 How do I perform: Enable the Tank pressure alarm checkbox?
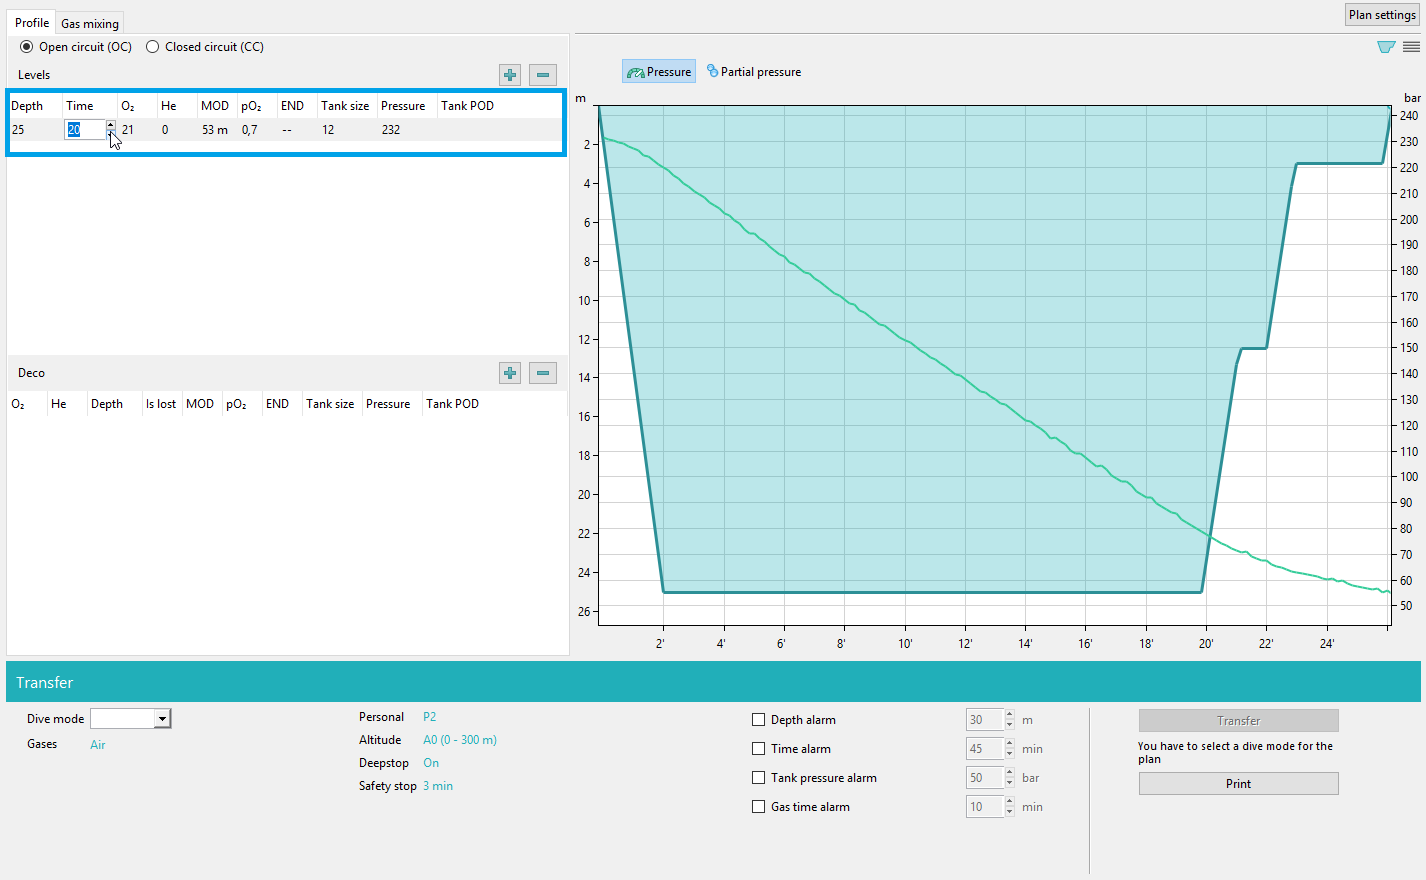tap(759, 778)
